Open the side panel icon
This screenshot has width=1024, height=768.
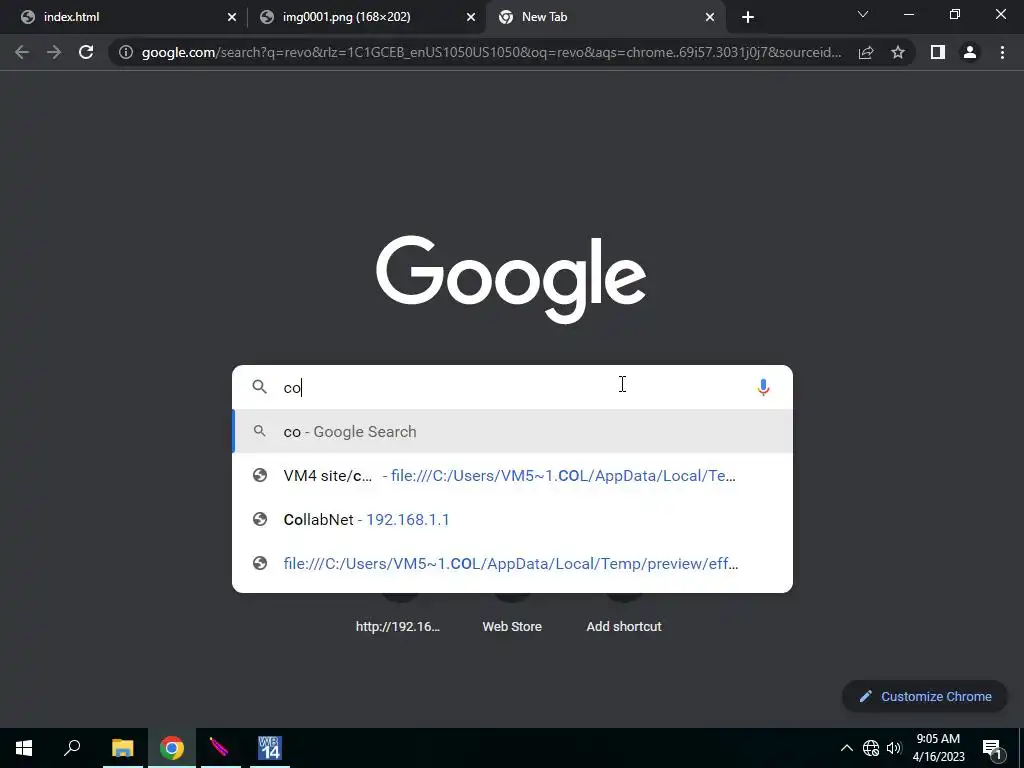[938, 52]
